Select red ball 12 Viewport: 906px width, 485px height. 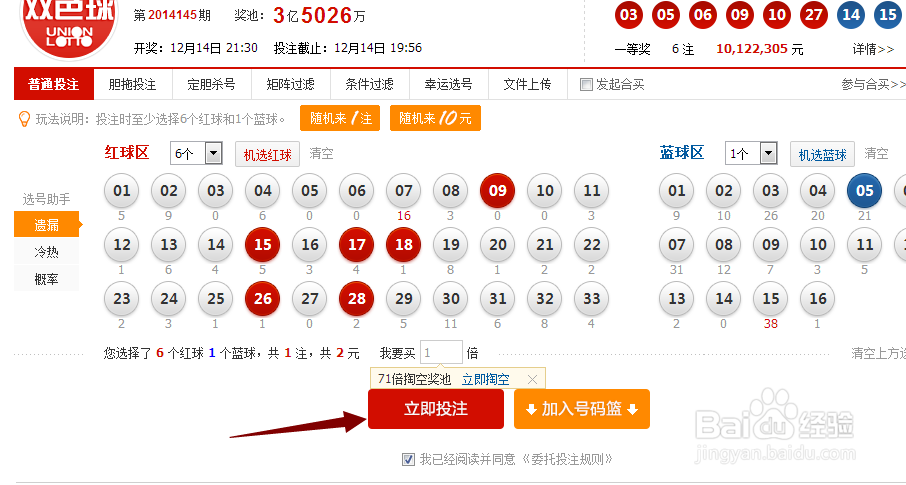(121, 245)
